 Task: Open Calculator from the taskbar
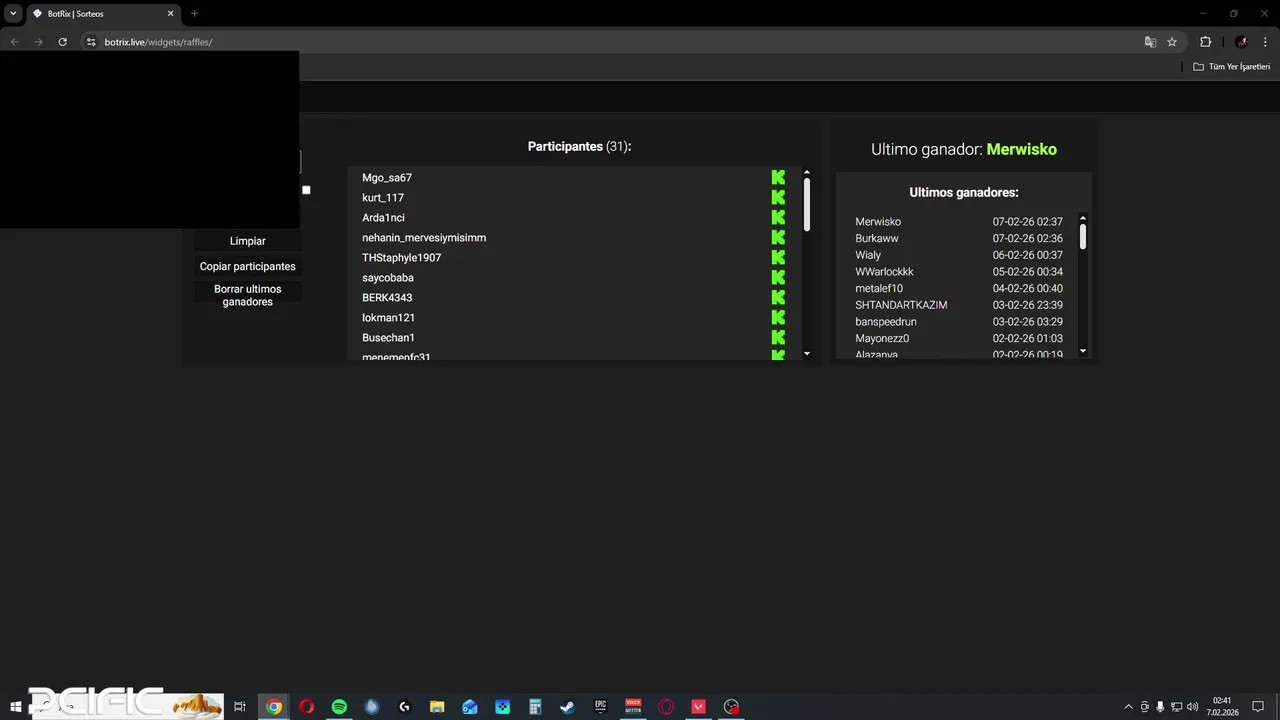coord(535,707)
